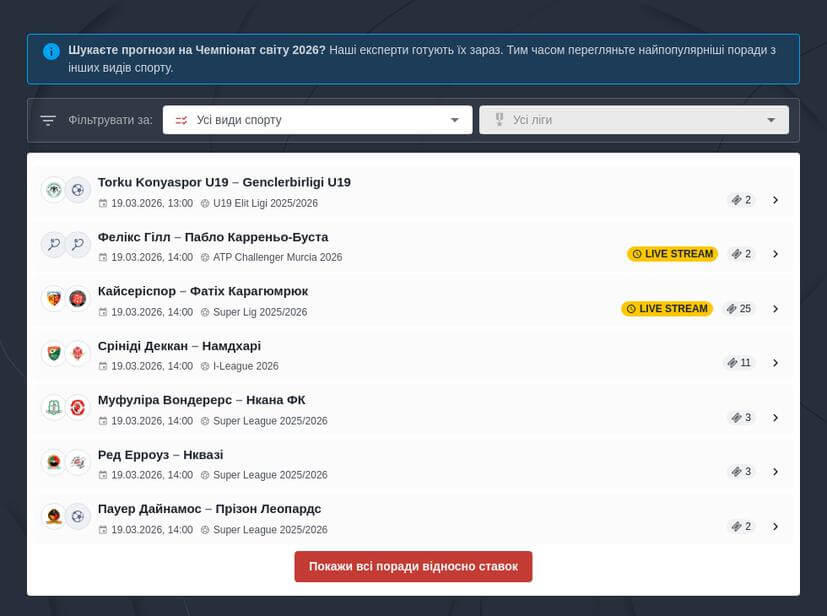The height and width of the screenshot is (616, 827).
Task: Click the tennis racket icon for Фелікс Гілл
Action: 53,244
